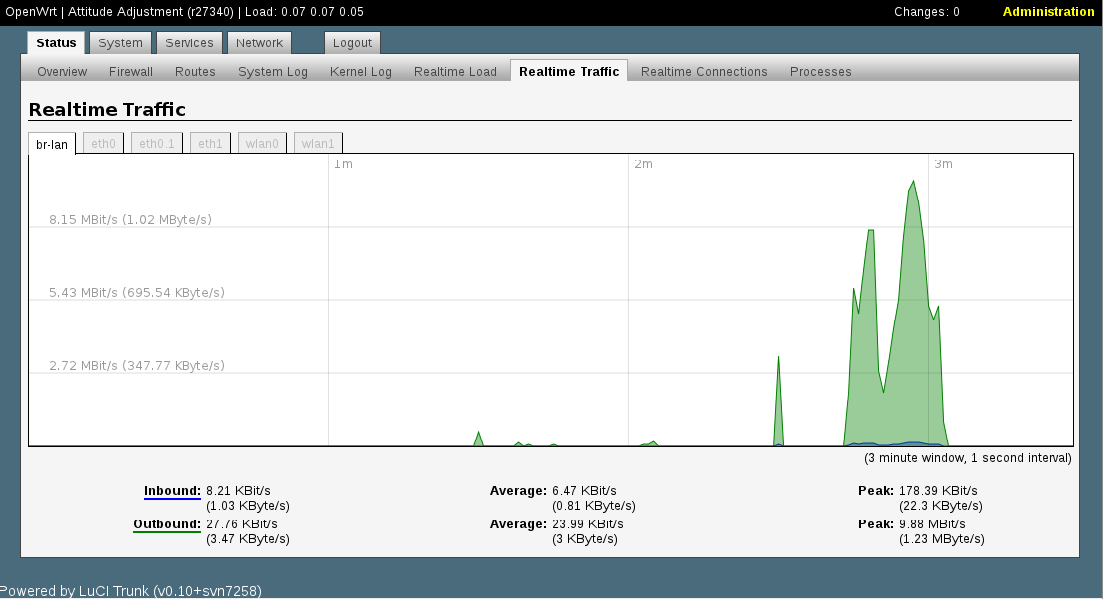Screen dimensions: 1103x599
Task: Click the Changes: 0 indicator
Action: pos(926,12)
